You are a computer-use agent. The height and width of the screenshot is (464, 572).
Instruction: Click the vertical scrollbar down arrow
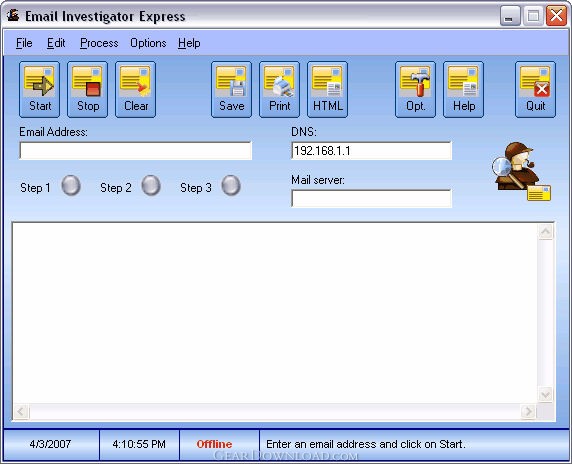[x=546, y=394]
